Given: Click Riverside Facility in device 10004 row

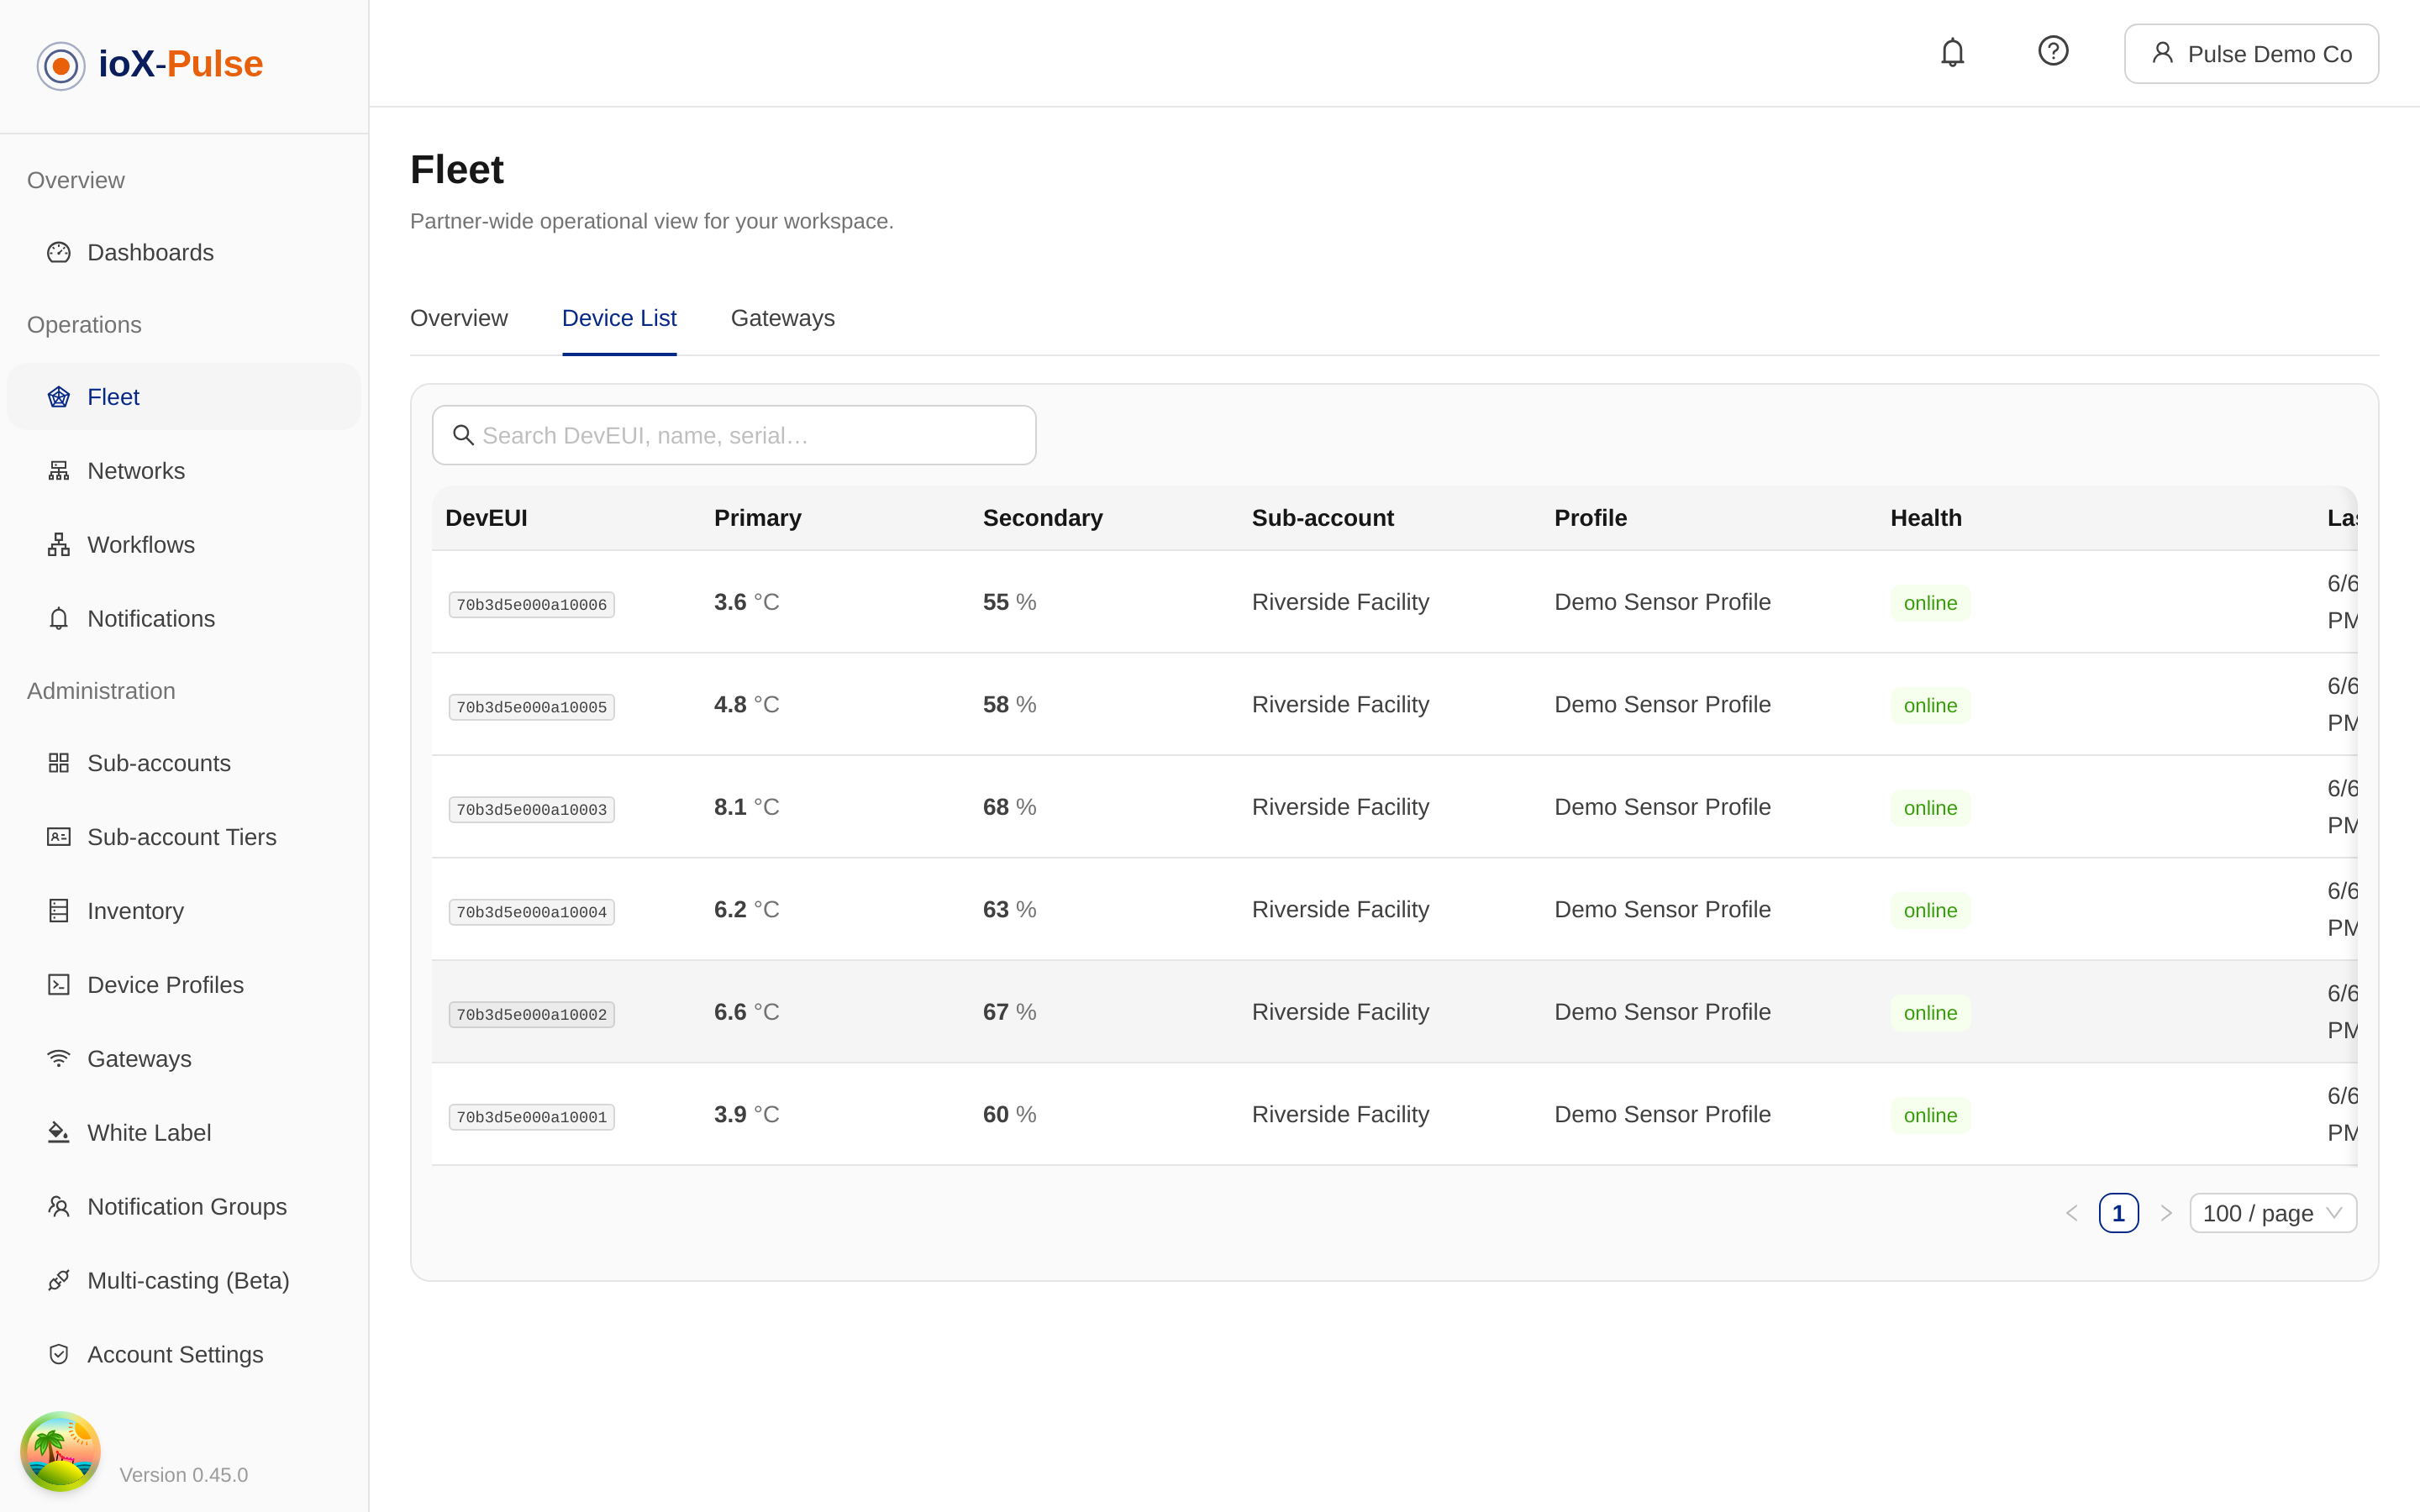Looking at the screenshot, I should click(x=1340, y=909).
